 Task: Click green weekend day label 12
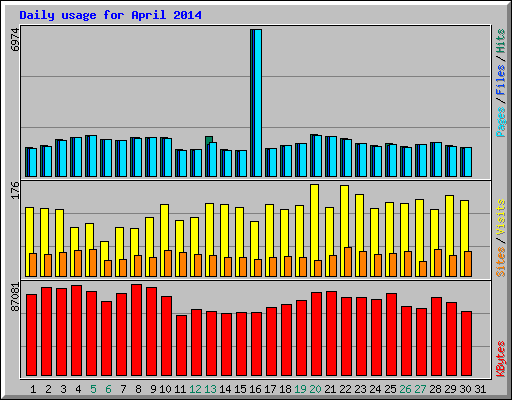coord(195,389)
